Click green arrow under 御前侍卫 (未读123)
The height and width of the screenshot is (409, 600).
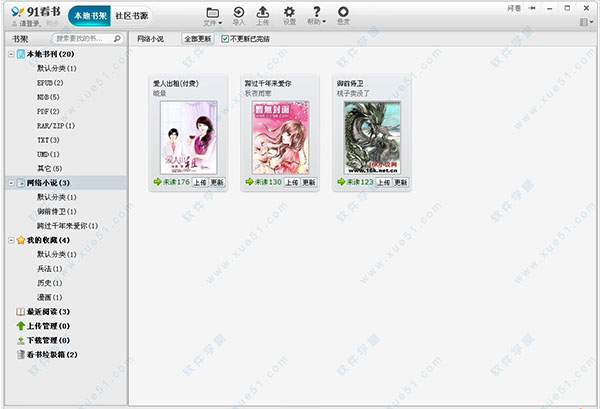(341, 182)
